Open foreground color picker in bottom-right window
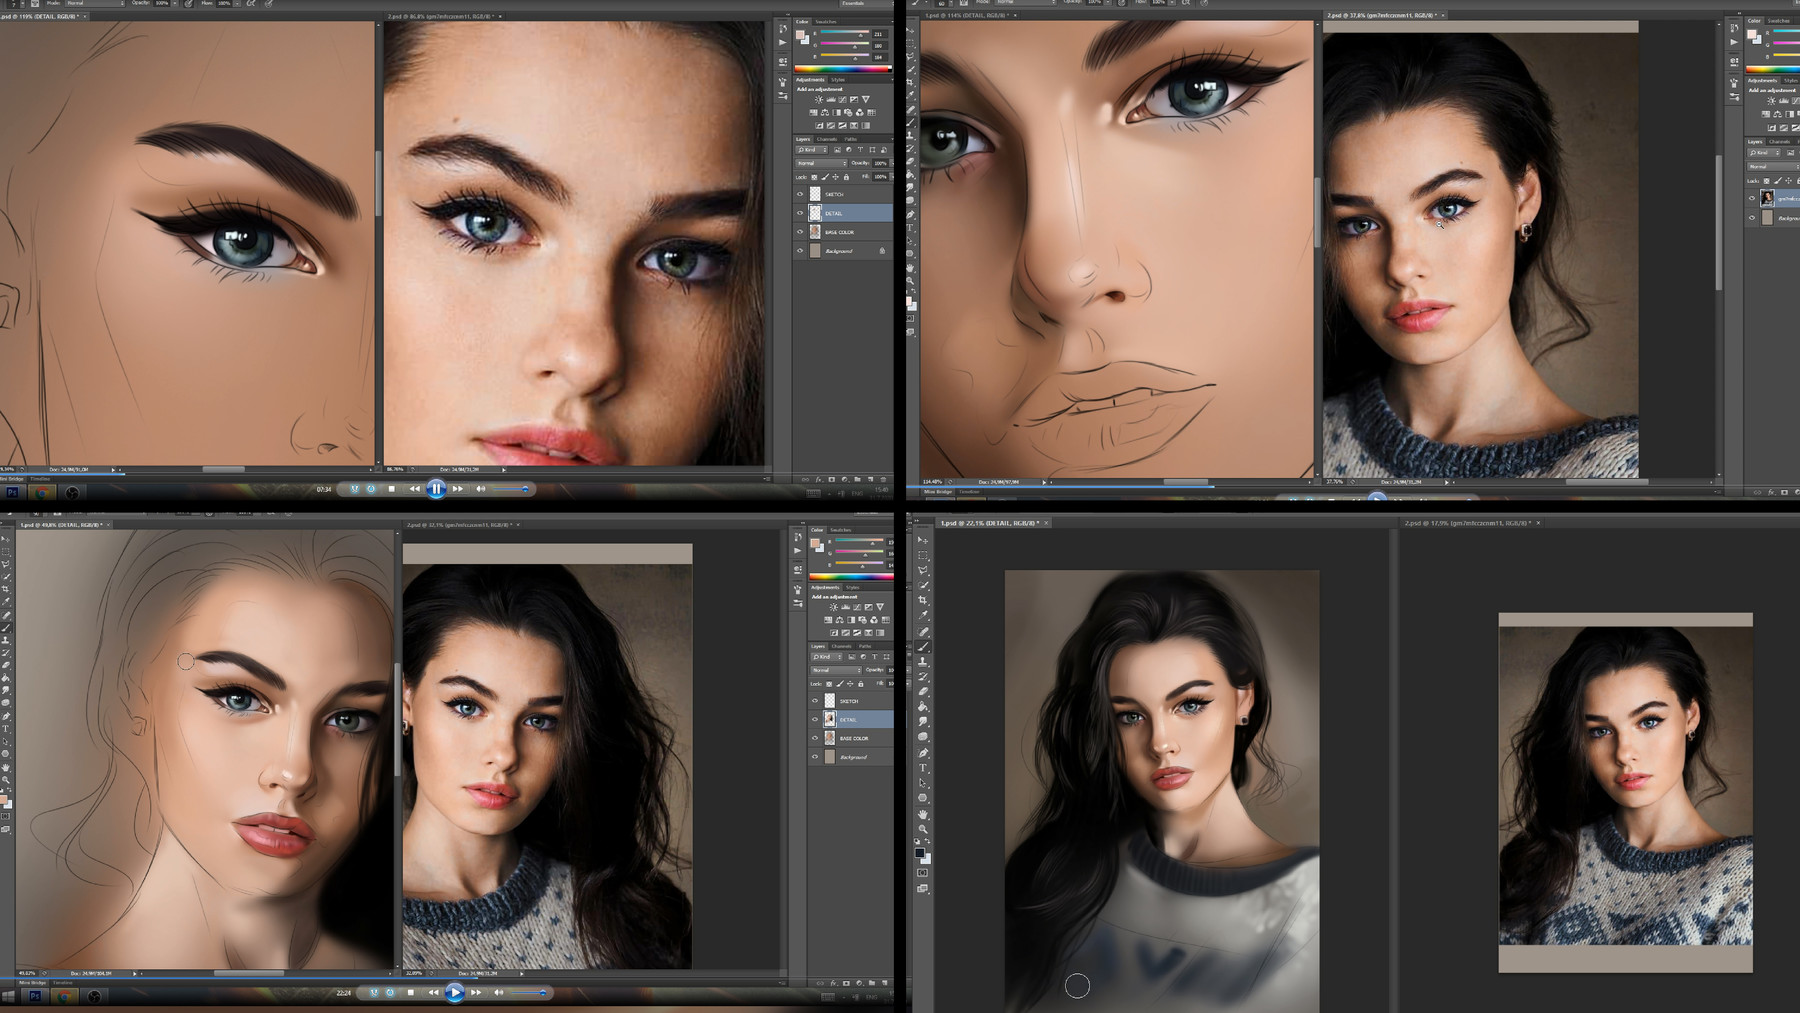Viewport: 1800px width, 1013px height. tap(920, 853)
